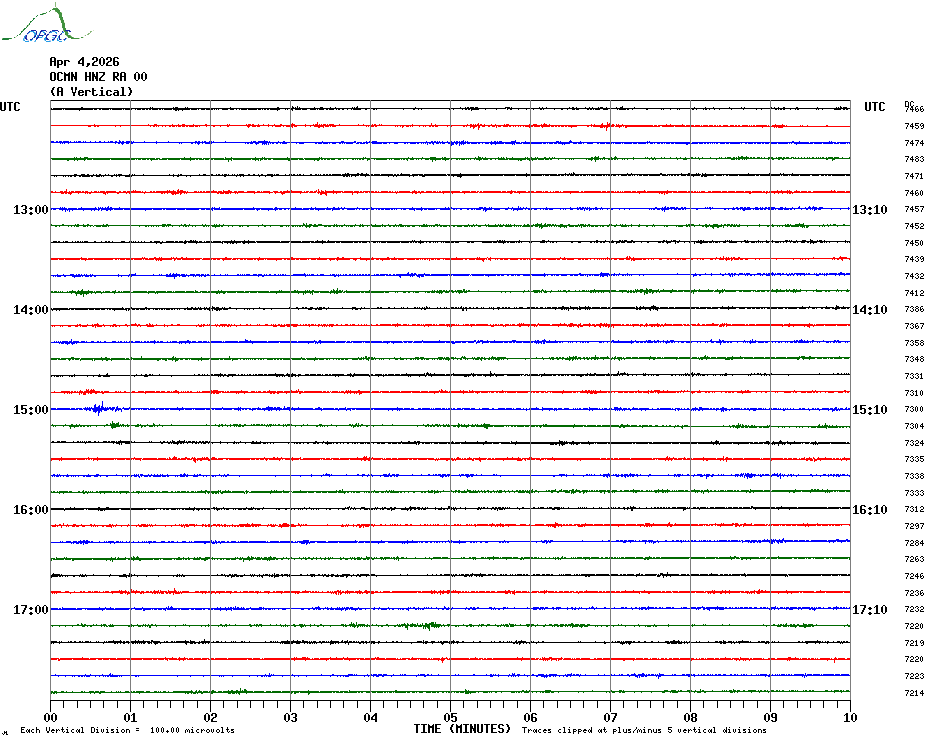The image size is (930, 744).
Task: Click the '16:00' time label
Action: tap(31, 510)
